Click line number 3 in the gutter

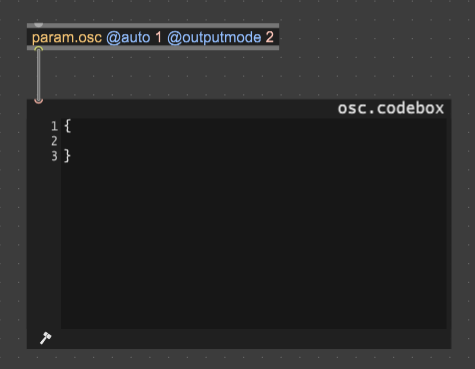click(54, 156)
